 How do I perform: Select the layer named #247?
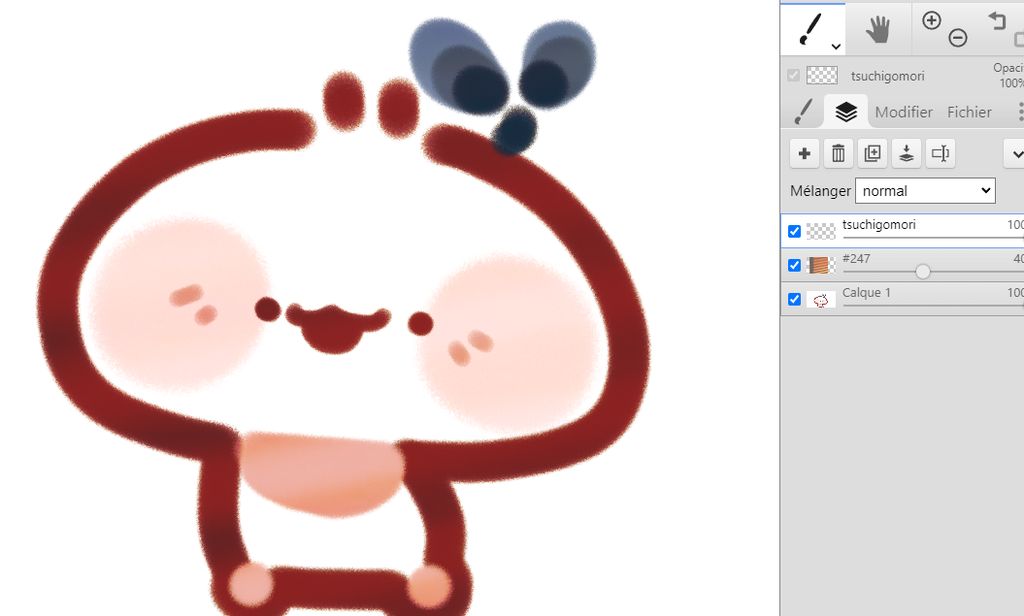[x=856, y=259]
